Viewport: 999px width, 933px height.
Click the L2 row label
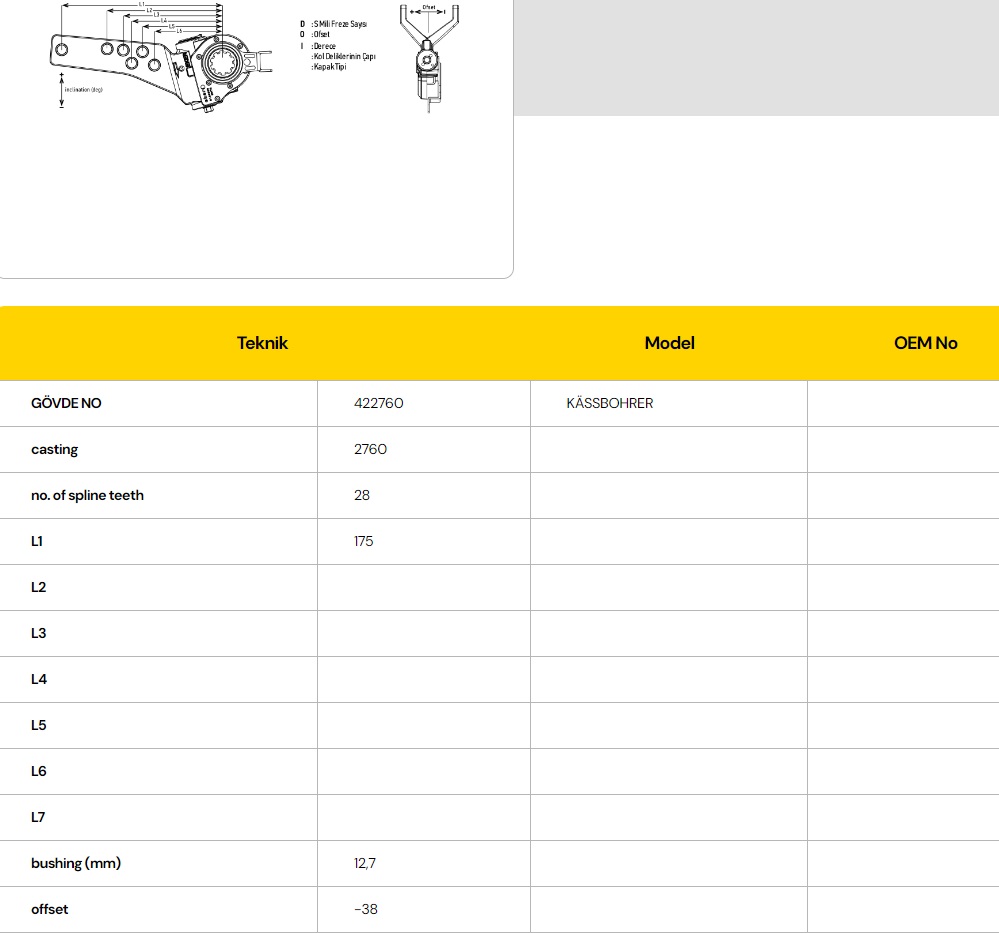tap(38, 587)
